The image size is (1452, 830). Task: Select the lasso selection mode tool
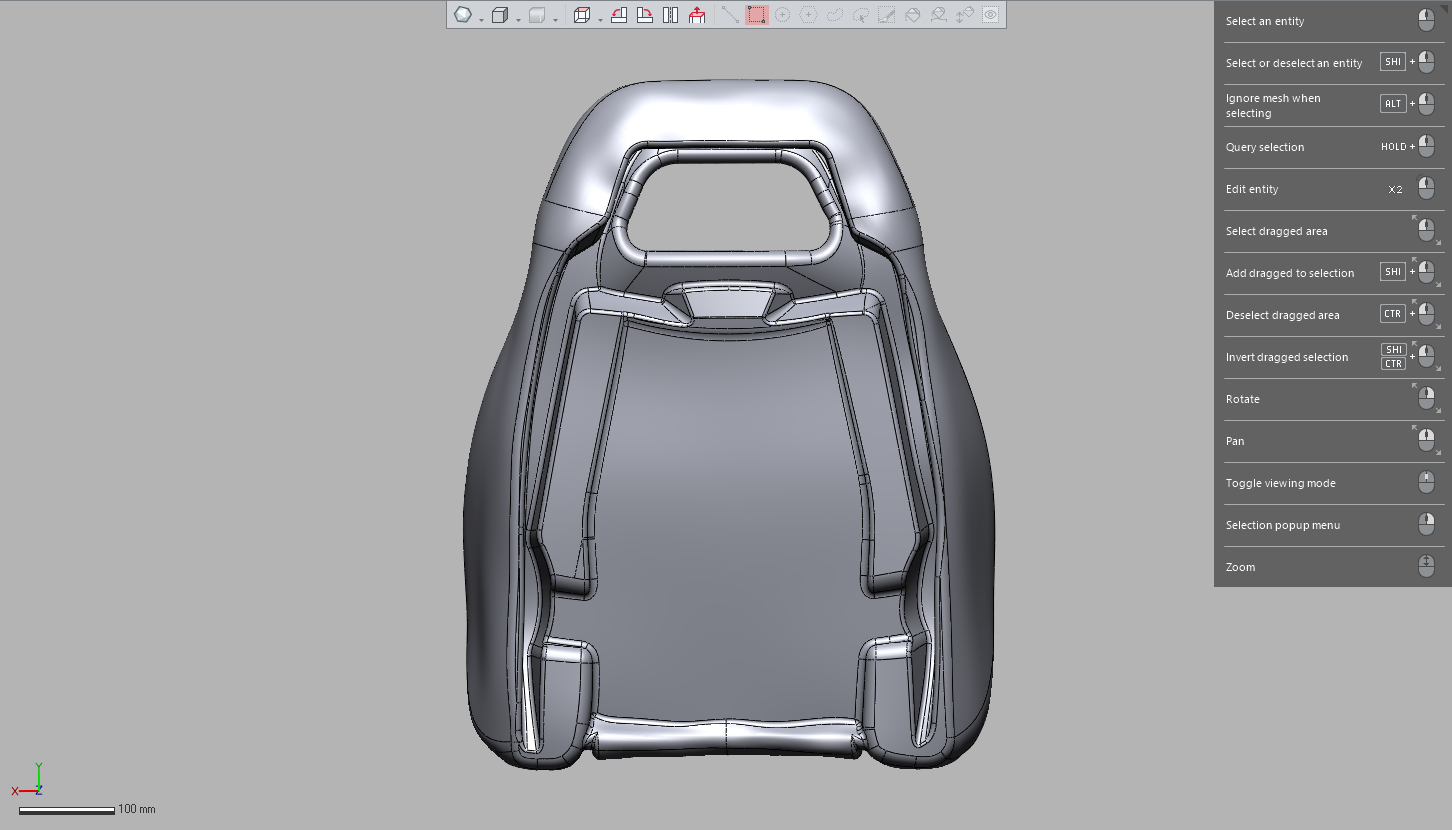(x=835, y=15)
